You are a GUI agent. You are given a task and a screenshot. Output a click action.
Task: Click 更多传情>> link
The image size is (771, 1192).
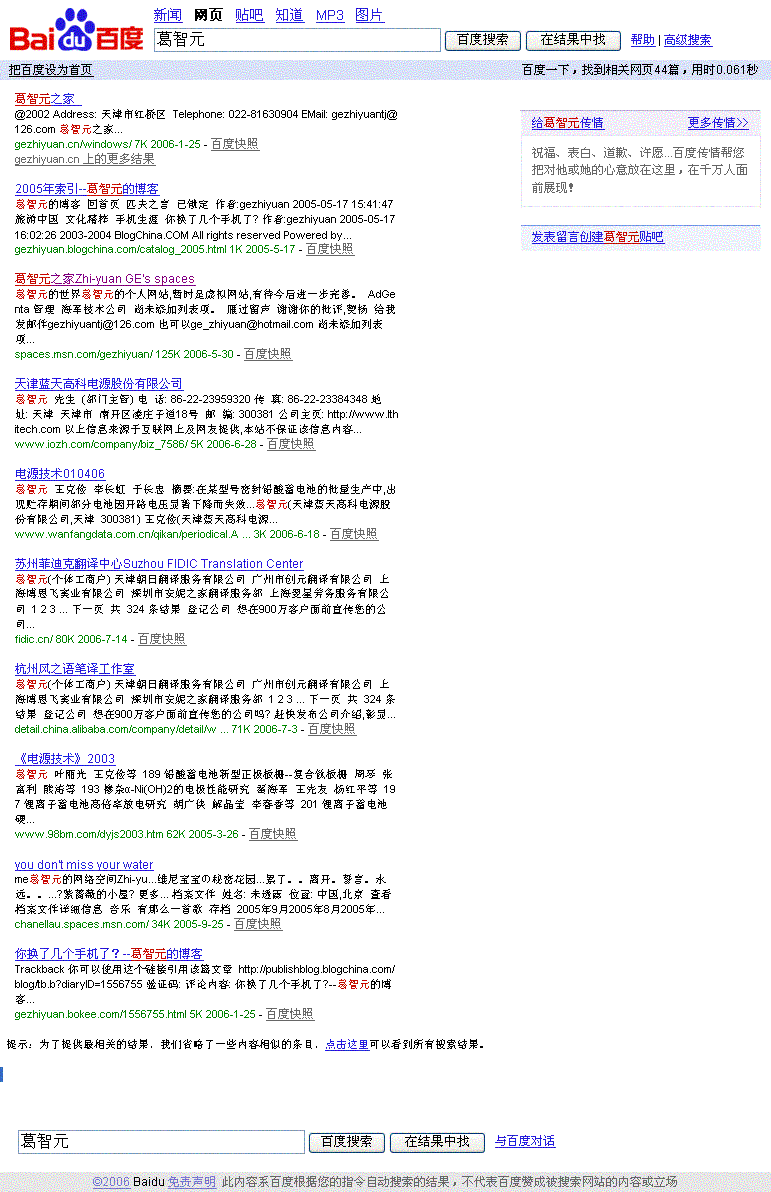click(718, 123)
